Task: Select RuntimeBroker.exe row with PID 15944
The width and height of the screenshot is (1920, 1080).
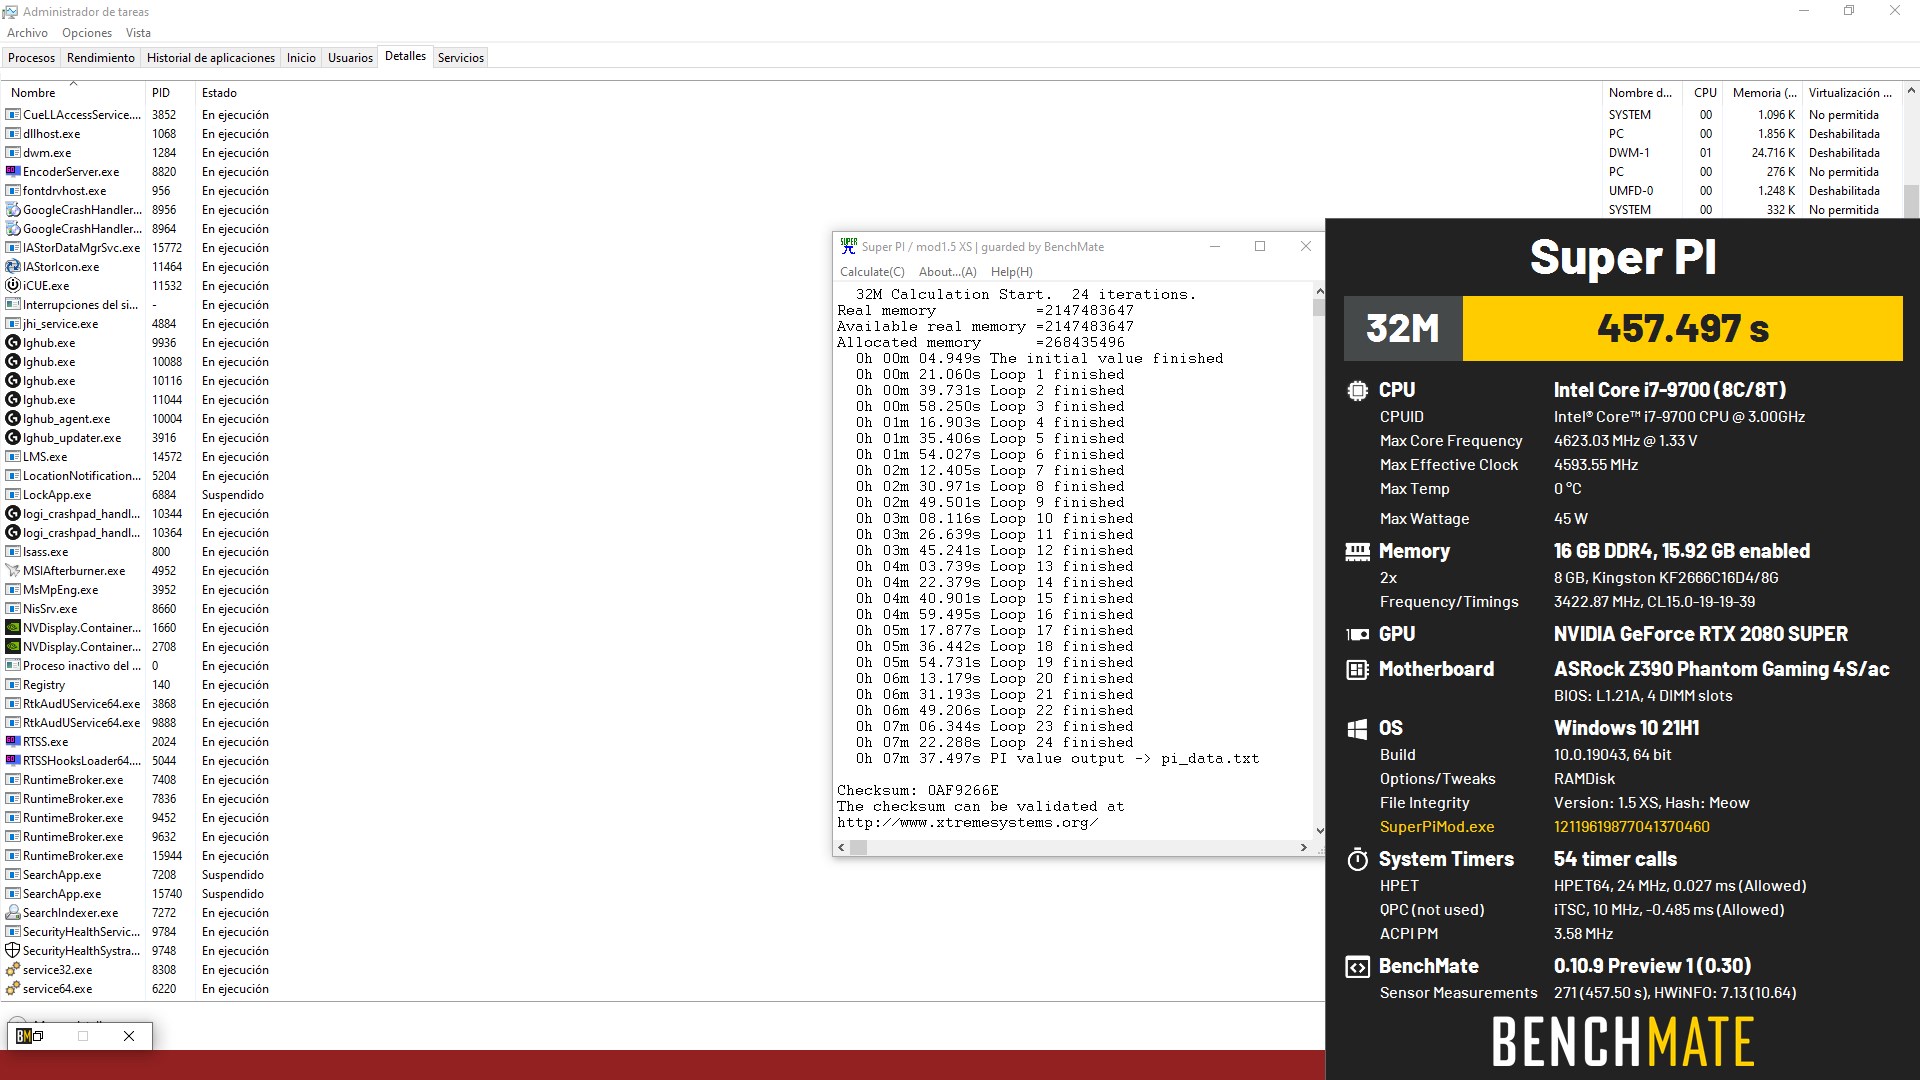Action: (662, 856)
